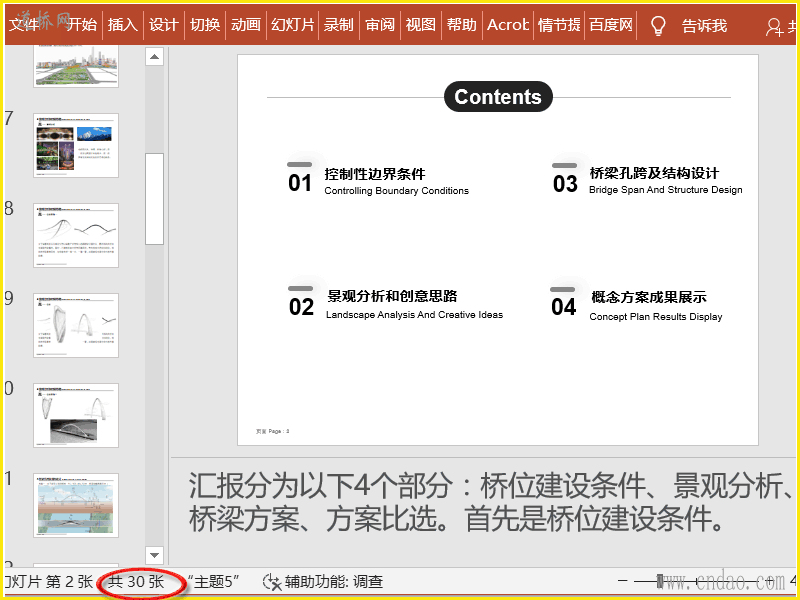The height and width of the screenshot is (600, 800).
Task: Open the 审阅 ribbon tab
Action: click(380, 24)
